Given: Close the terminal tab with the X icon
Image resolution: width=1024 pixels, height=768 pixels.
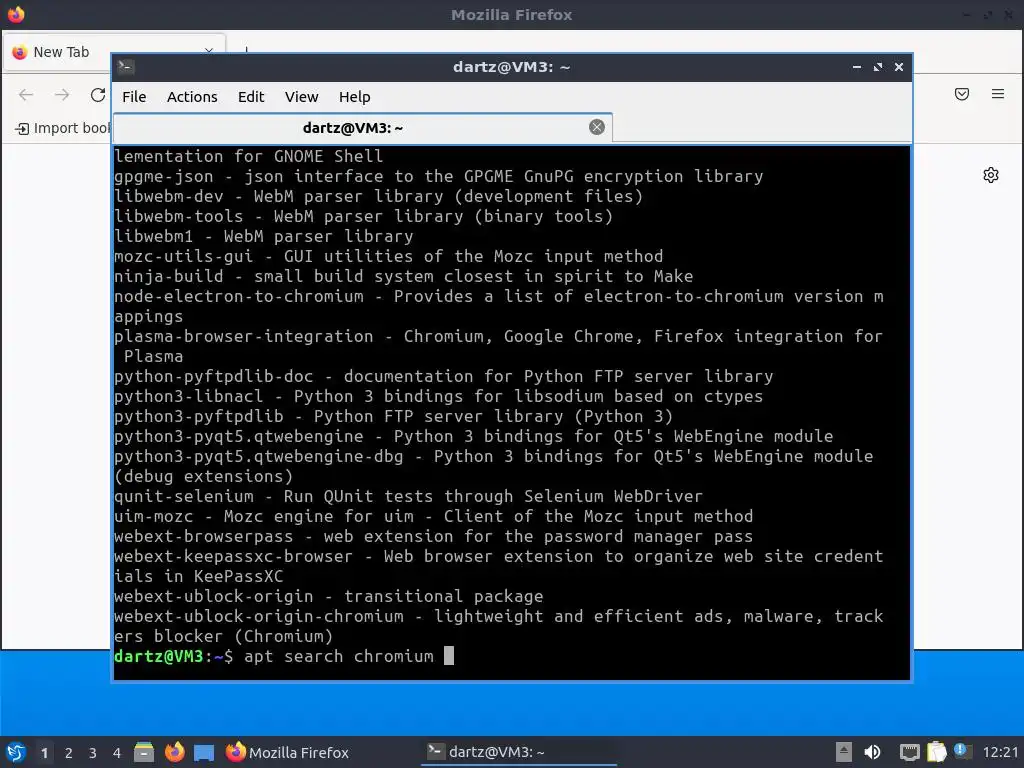Looking at the screenshot, I should (x=596, y=127).
